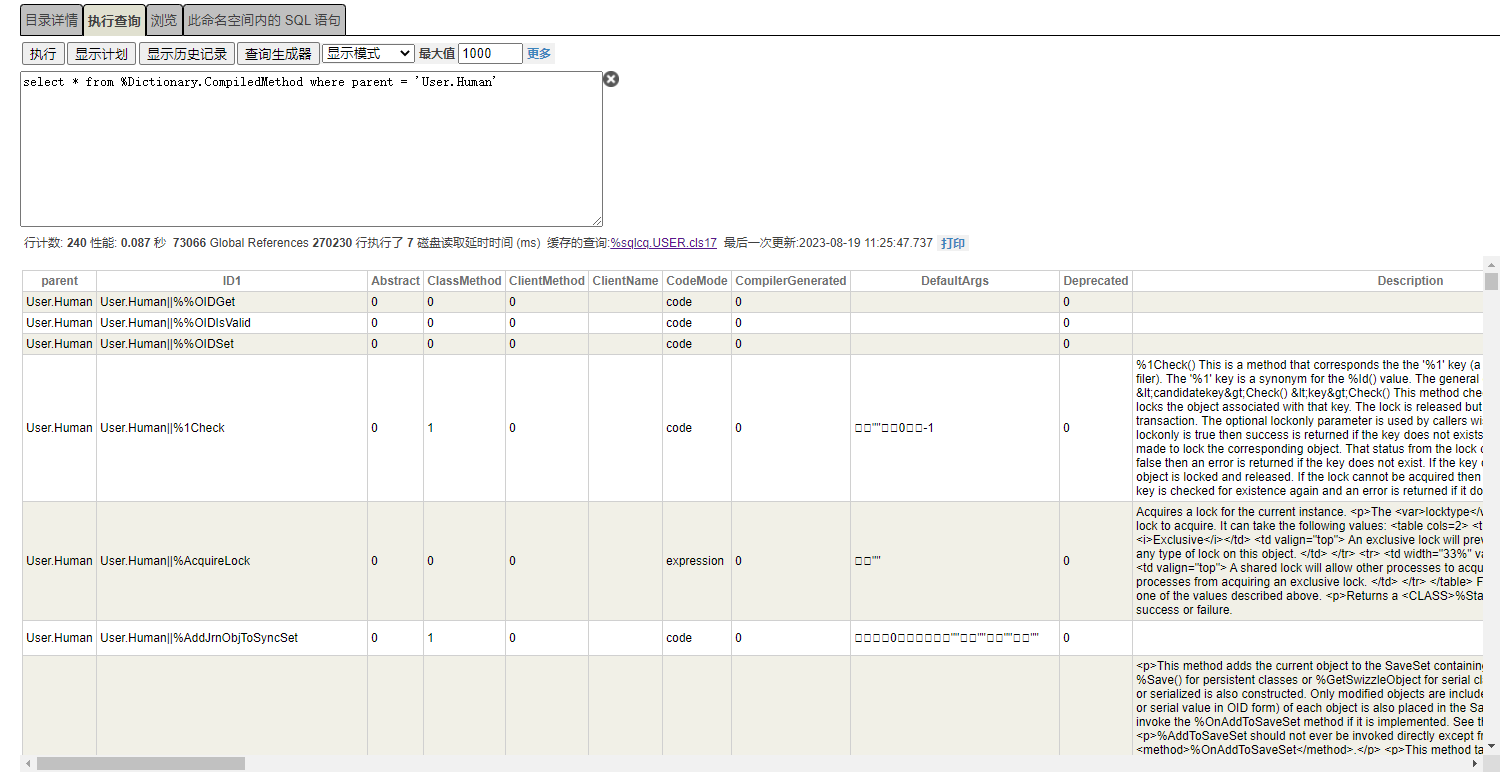Click the %AcquireLock description text
The height and width of the screenshot is (779, 1500).
click(1308, 561)
